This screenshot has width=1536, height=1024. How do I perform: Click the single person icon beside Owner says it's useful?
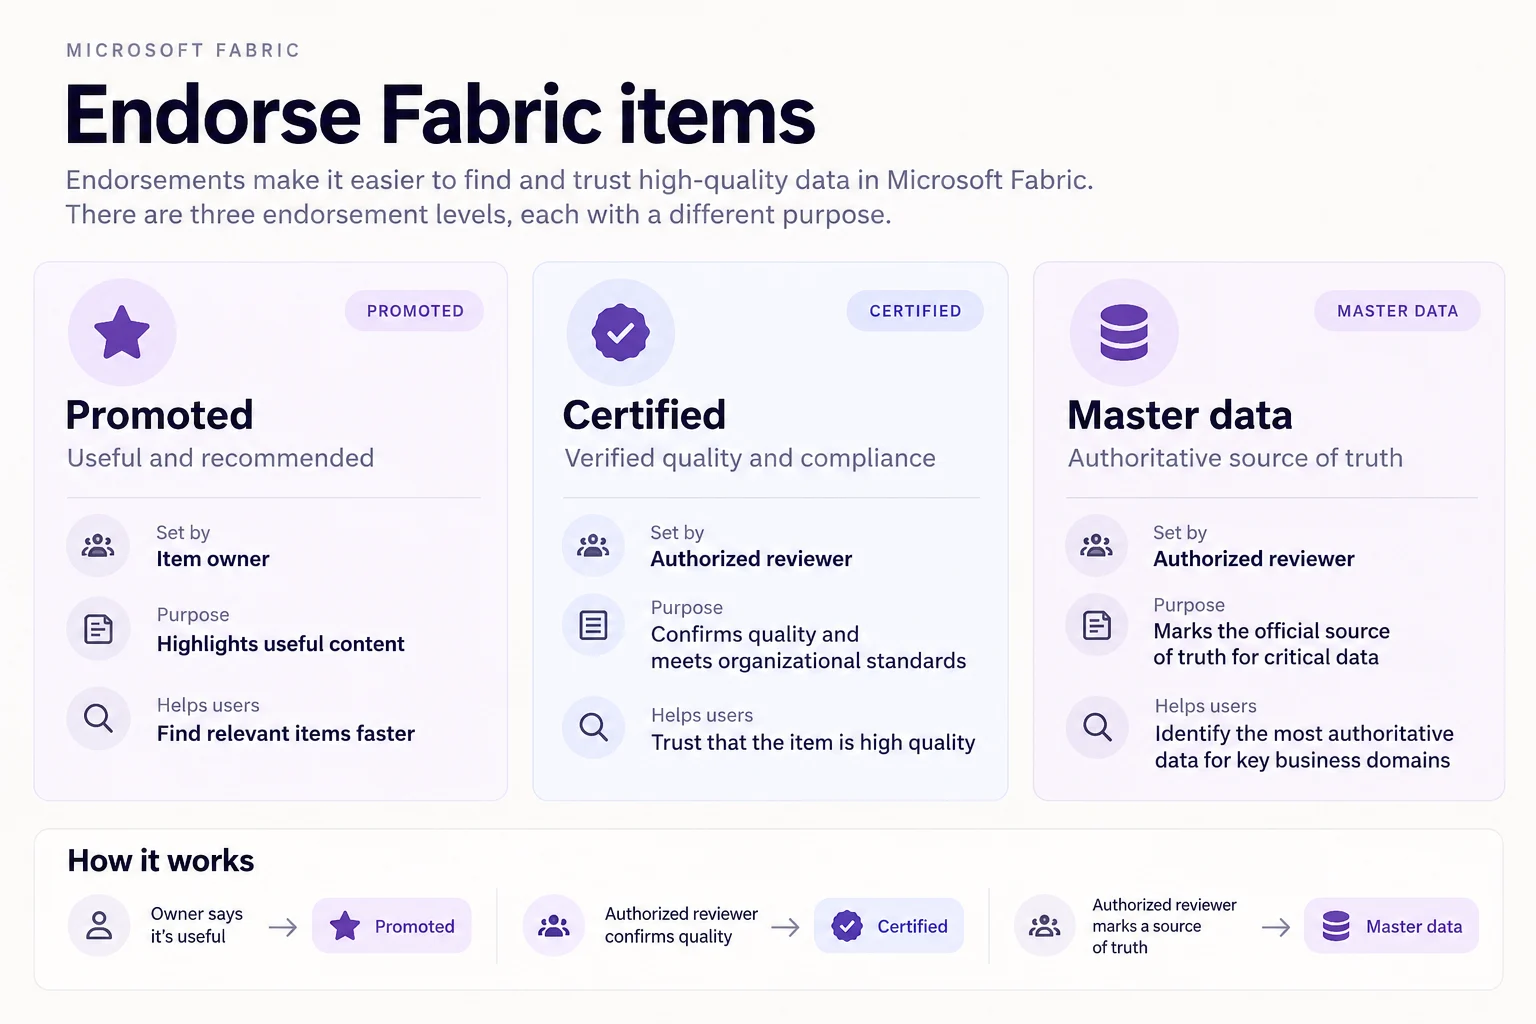[99, 925]
